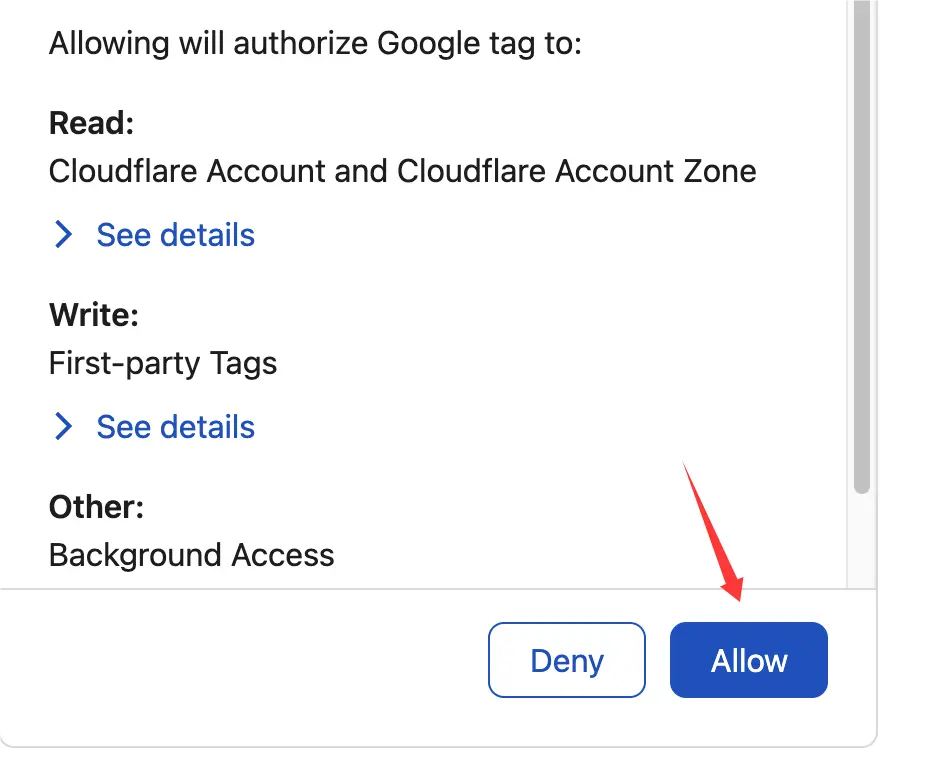The image size is (944, 774).
Task: Click the Write: section heading
Action: tap(94, 315)
